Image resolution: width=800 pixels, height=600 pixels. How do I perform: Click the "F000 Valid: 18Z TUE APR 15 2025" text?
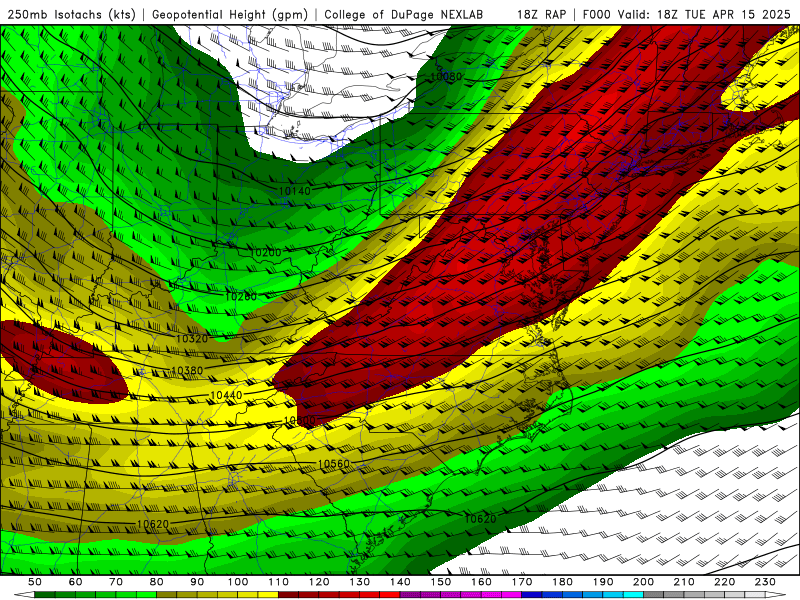tap(686, 15)
